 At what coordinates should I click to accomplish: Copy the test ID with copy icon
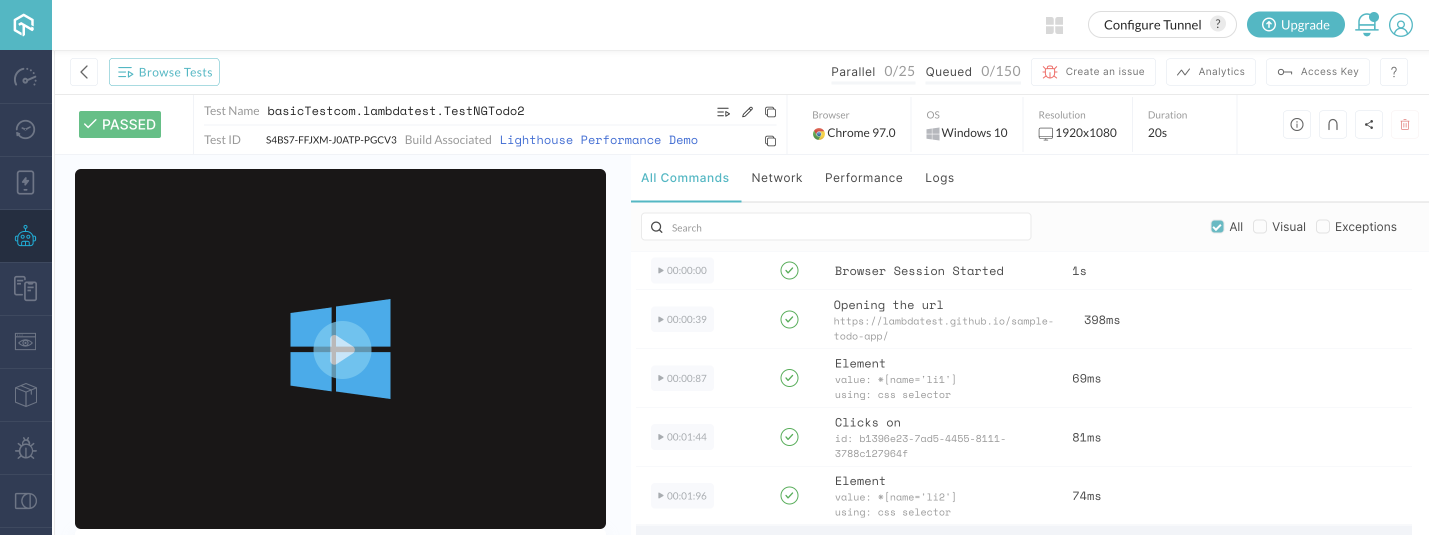(770, 141)
